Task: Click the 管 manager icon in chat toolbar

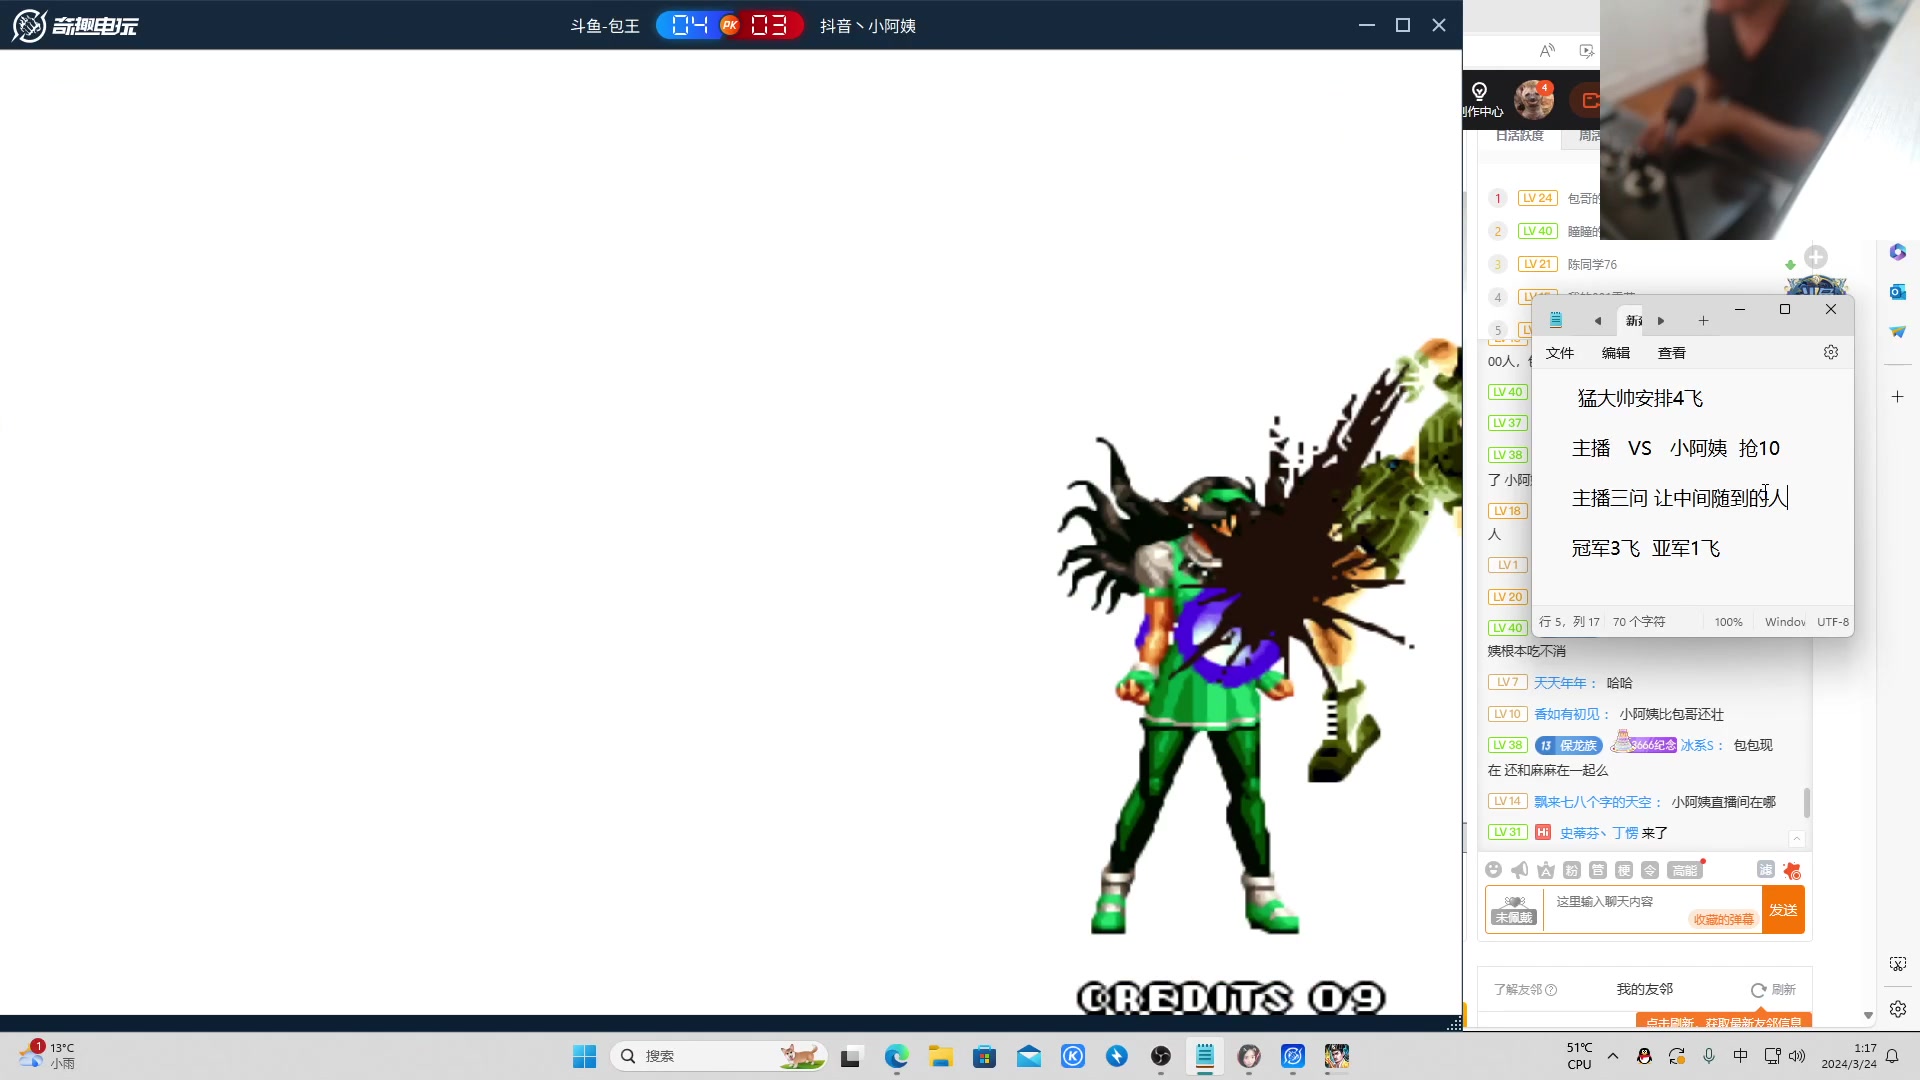Action: [1598, 870]
